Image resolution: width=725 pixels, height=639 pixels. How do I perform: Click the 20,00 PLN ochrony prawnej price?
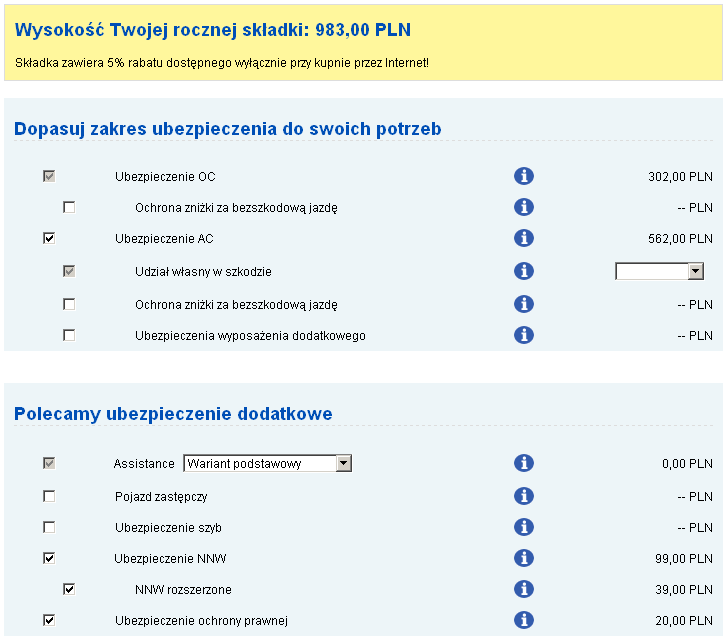pos(684,621)
